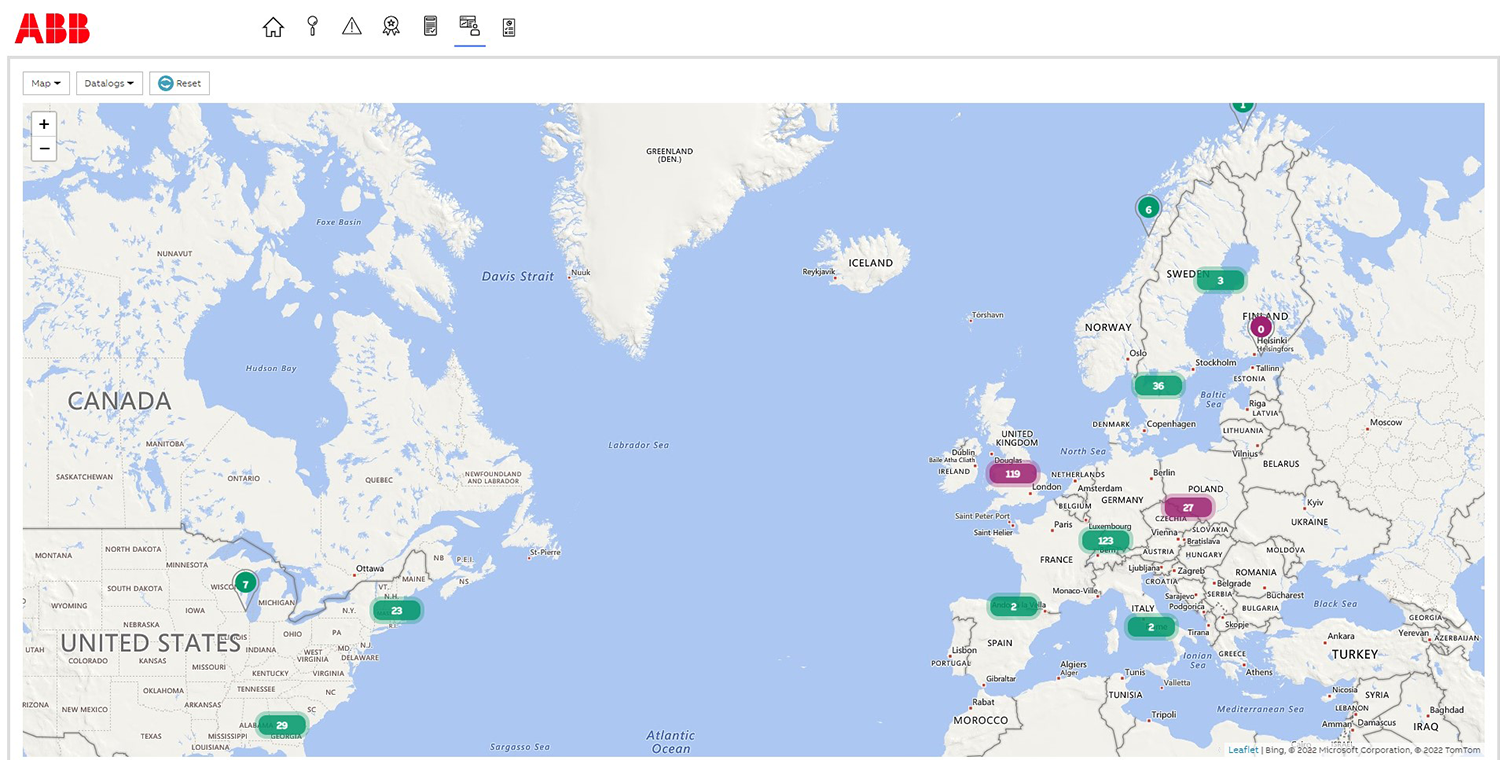Click the 27 cluster over Czechia
This screenshot has height=760, width=1500.
pos(1188,507)
